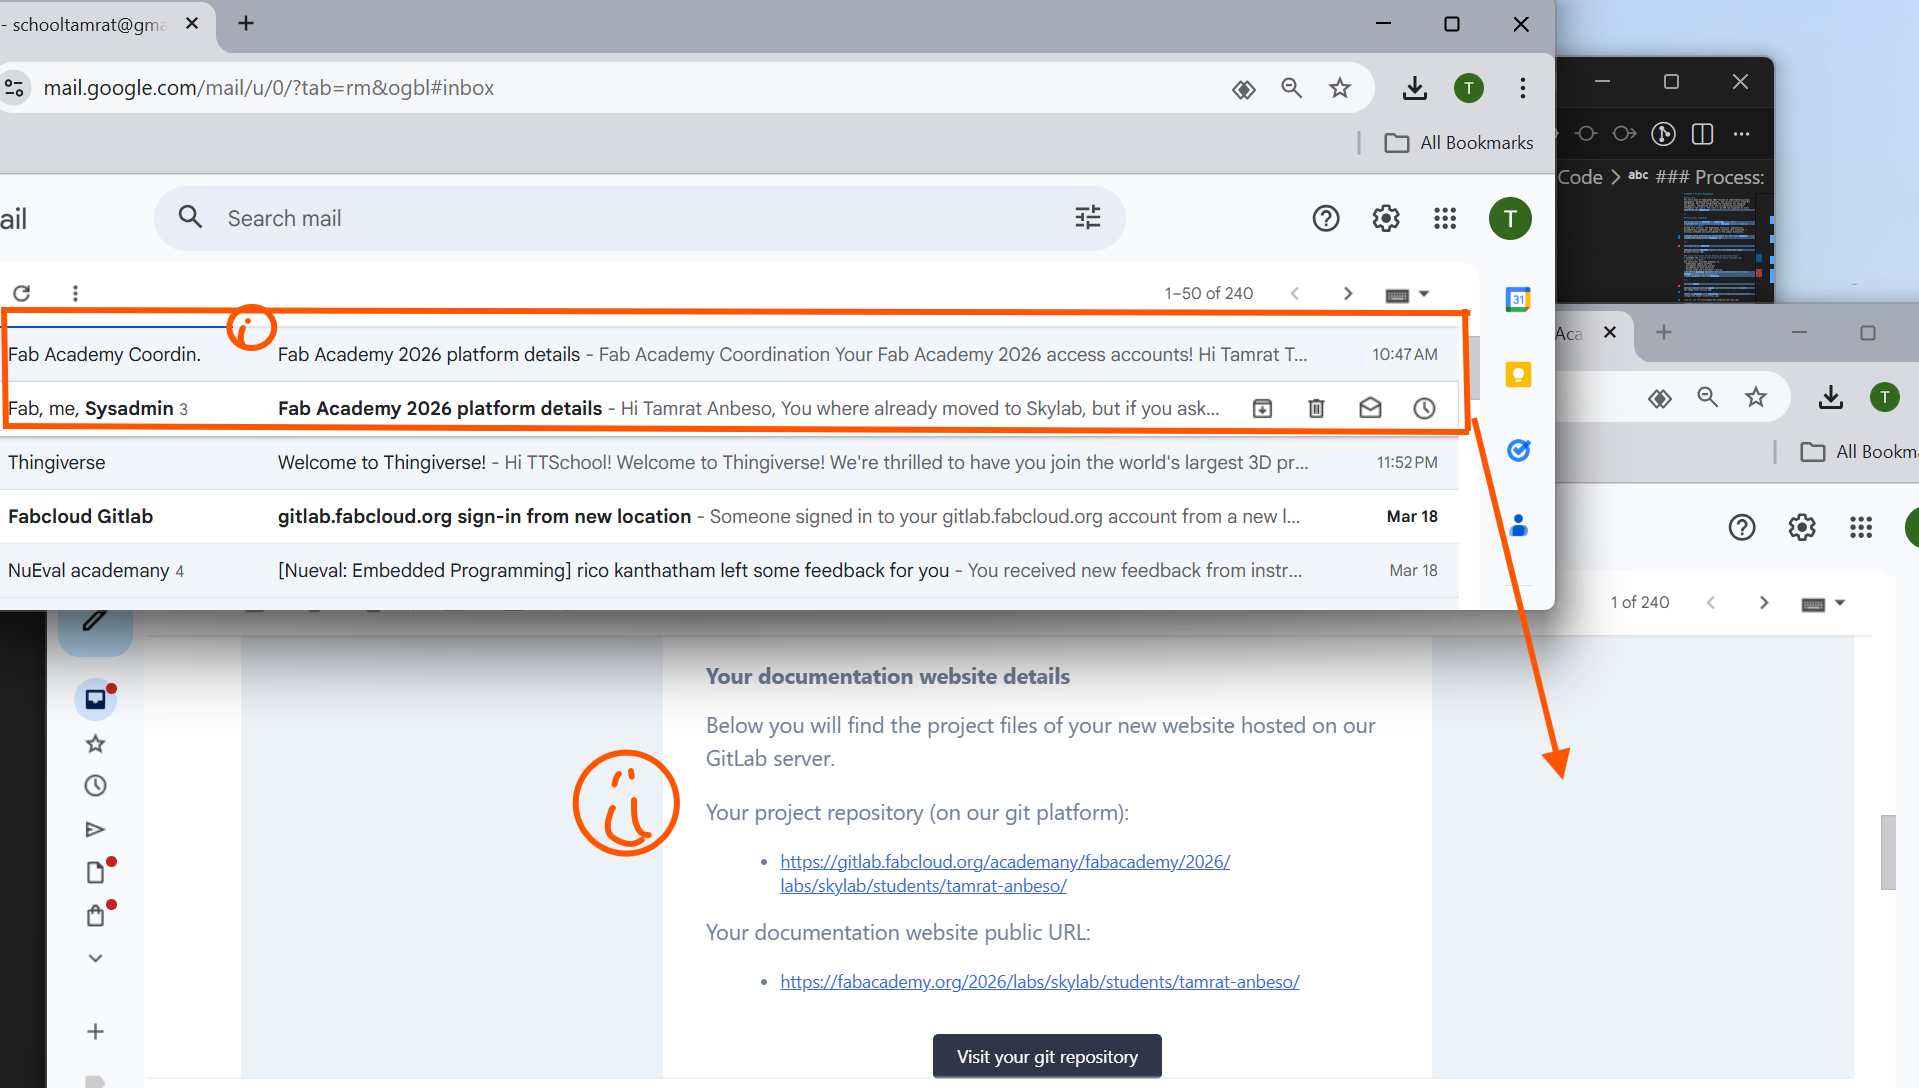This screenshot has height=1088, width=1919.
Task: Open Starred in back Gmail window sidebar
Action: coord(96,743)
